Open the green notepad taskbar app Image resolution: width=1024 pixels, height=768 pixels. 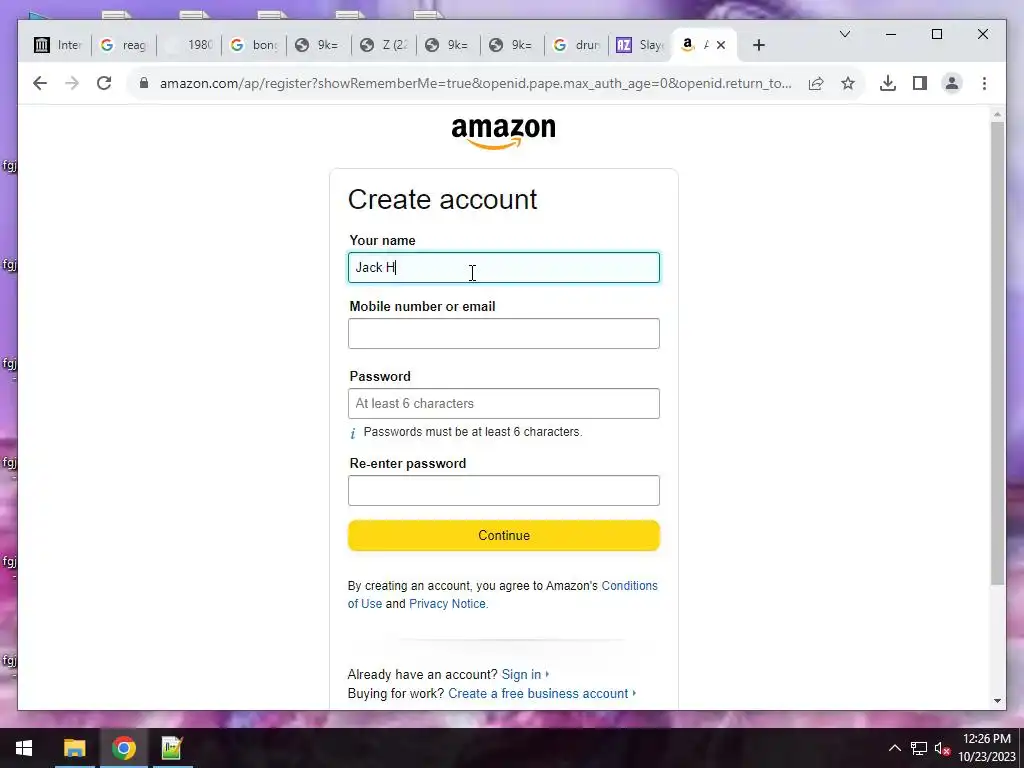click(x=171, y=748)
